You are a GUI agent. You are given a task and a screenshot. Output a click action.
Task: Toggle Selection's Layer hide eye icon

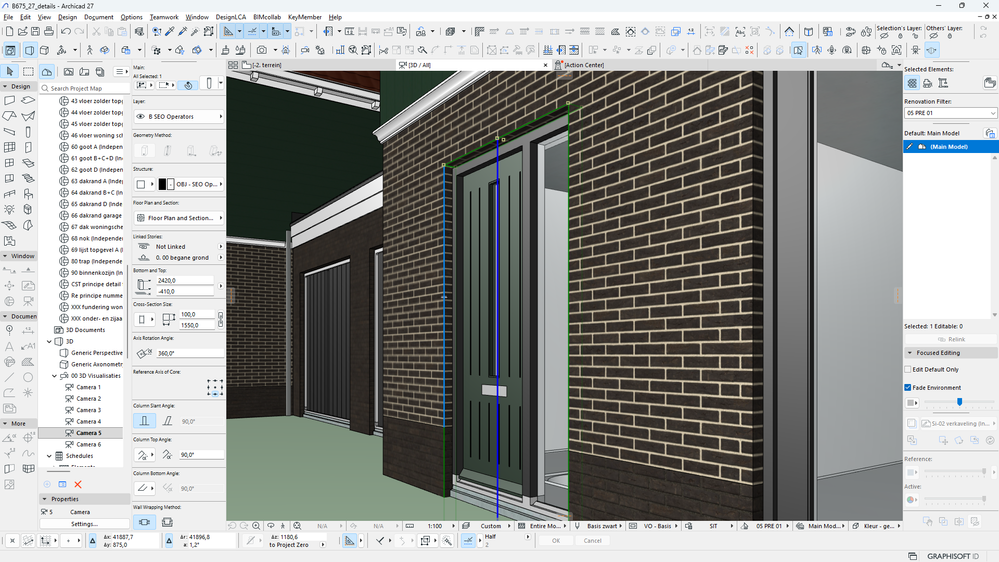click(884, 36)
